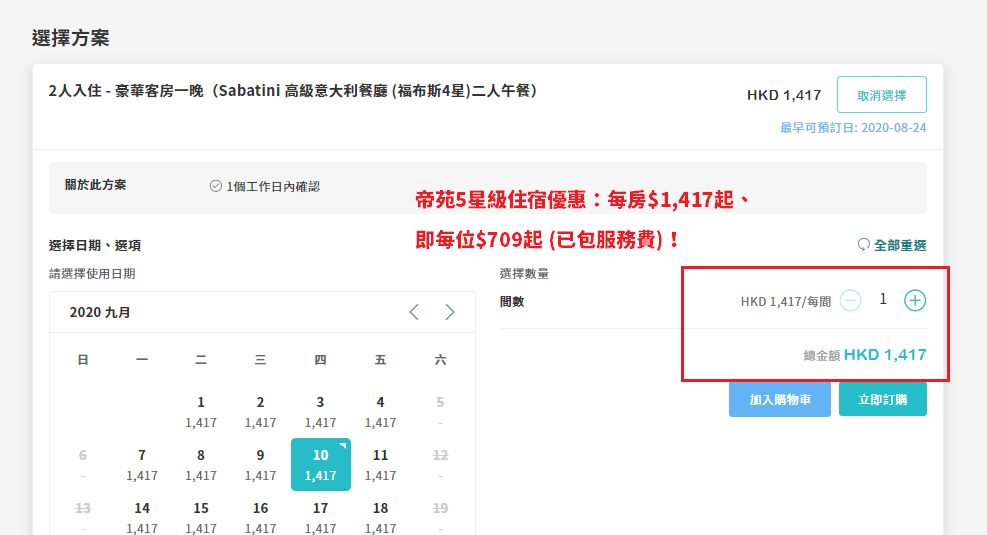
Task: Select September 18 on calendar
Action: pyautogui.click(x=380, y=517)
